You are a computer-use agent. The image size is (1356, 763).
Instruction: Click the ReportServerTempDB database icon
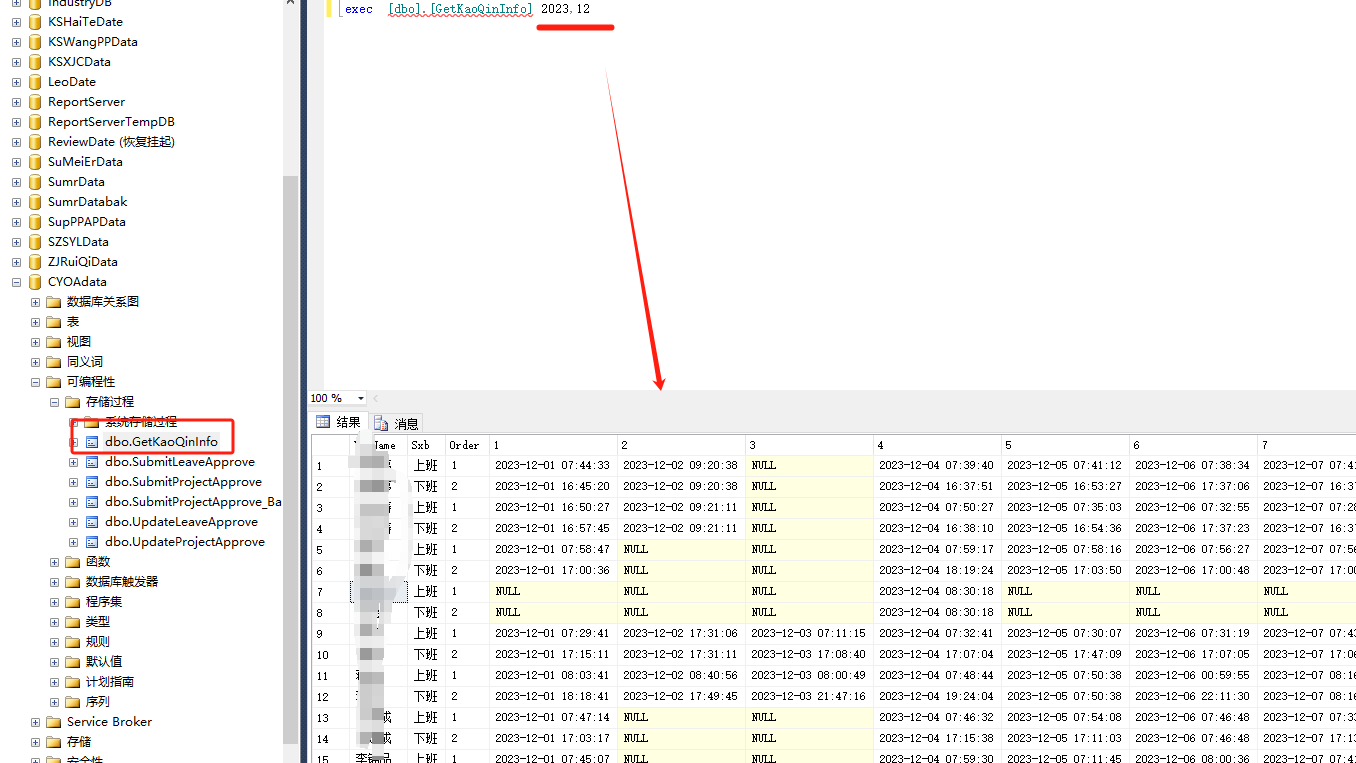pyautogui.click(x=35, y=122)
